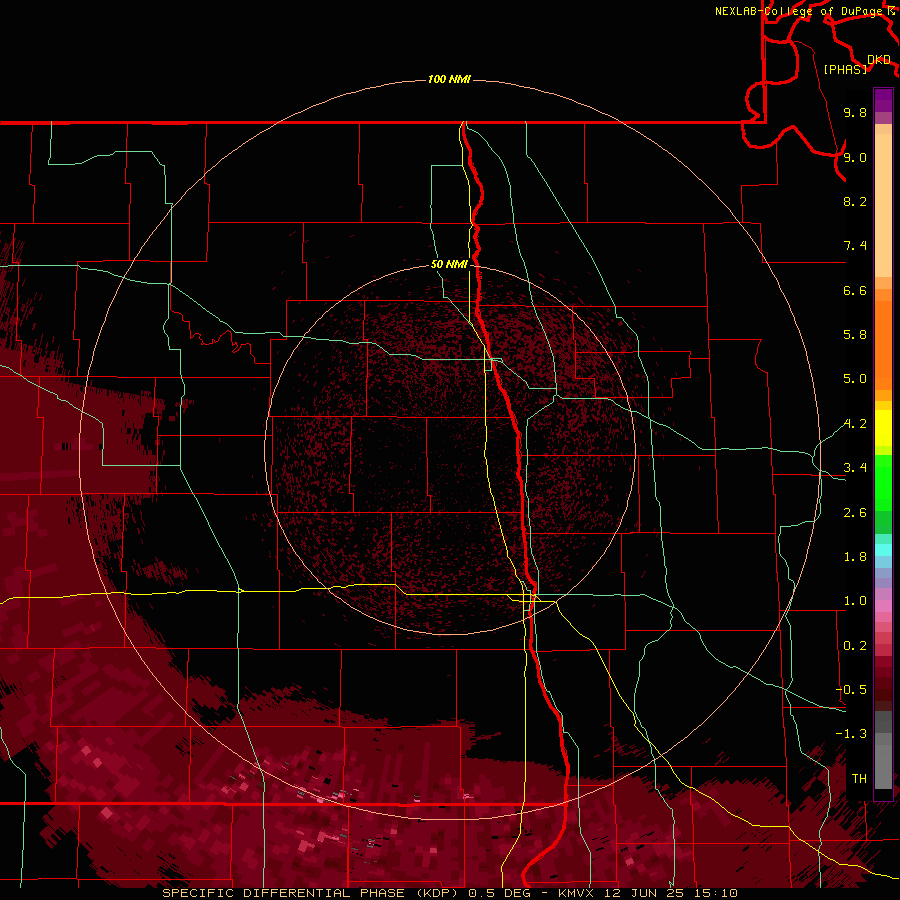Click the 3.4 value on color scale
This screenshot has width=900, height=900.
click(x=855, y=468)
